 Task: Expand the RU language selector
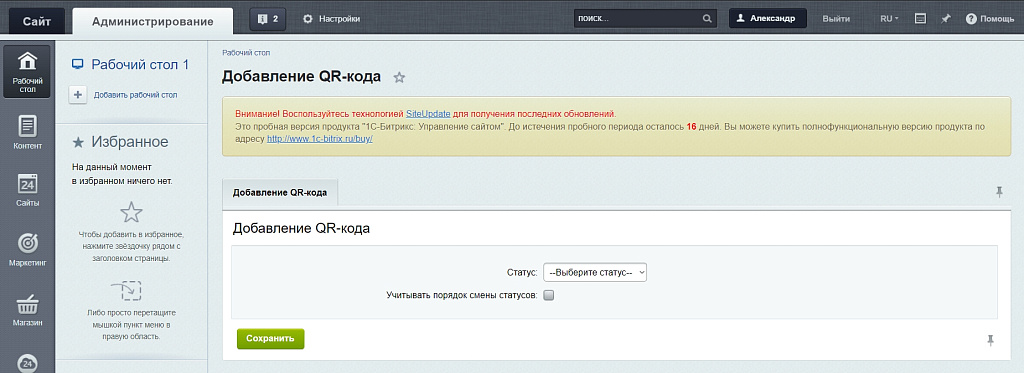[889, 19]
